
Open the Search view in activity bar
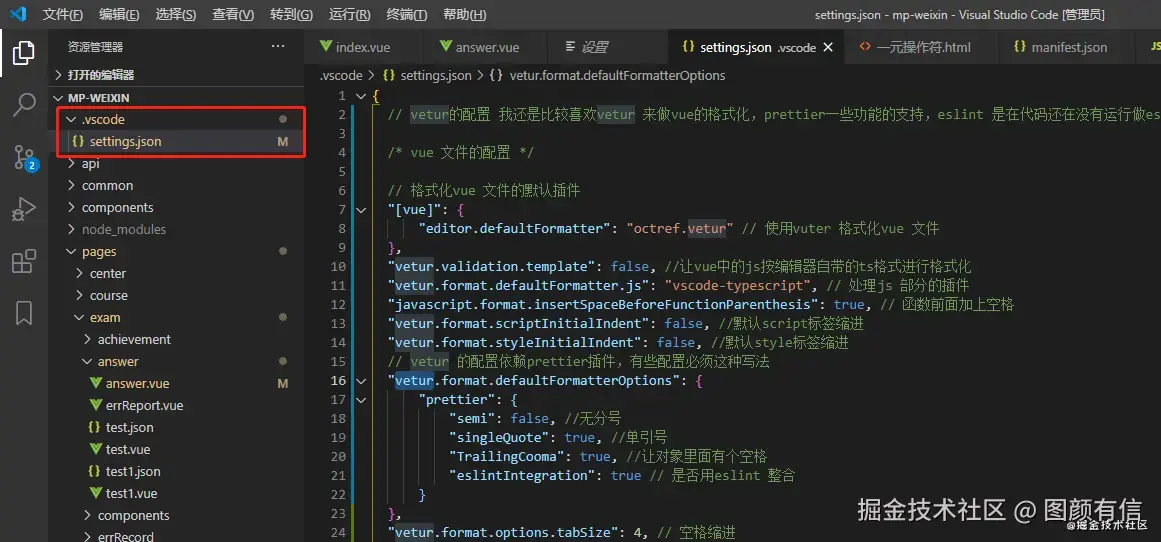[x=24, y=105]
